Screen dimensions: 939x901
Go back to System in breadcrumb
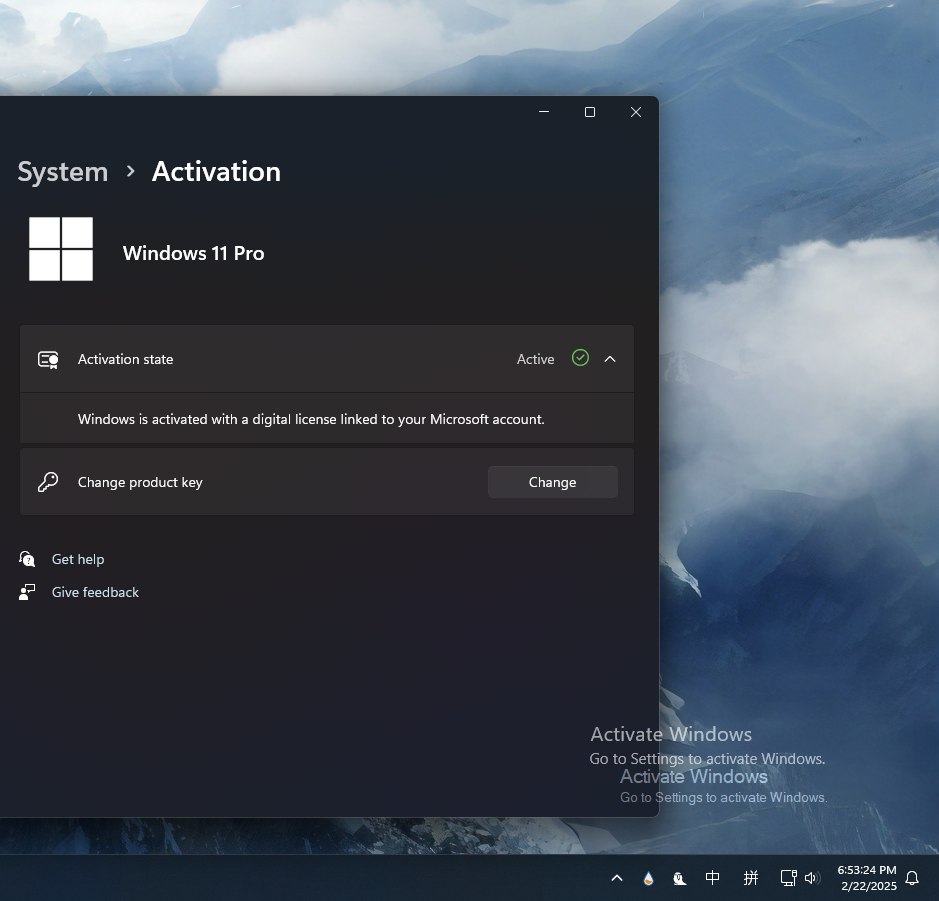point(63,172)
